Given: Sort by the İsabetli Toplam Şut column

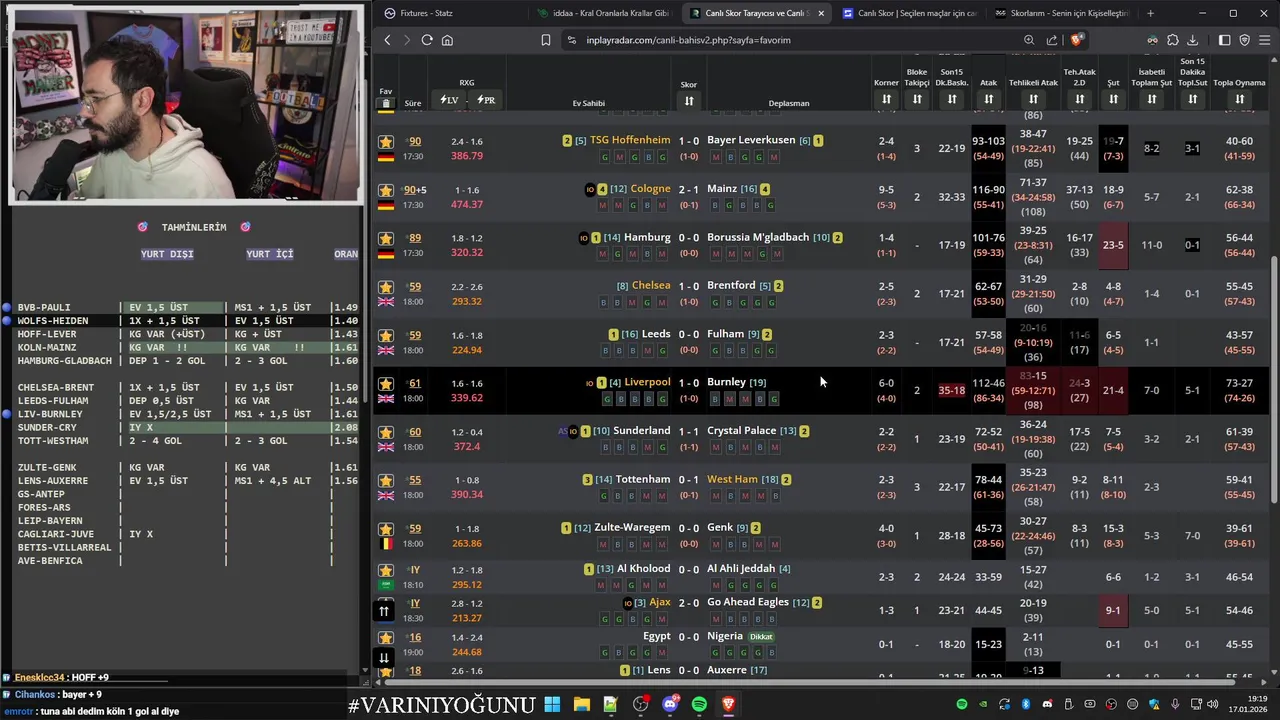Looking at the screenshot, I should click(1152, 99).
